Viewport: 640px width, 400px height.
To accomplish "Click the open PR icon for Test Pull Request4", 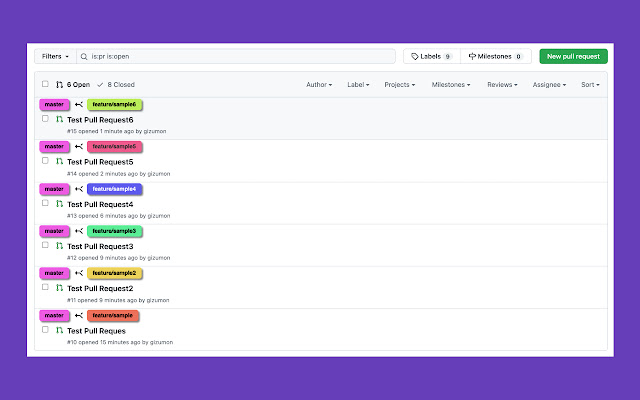I will [x=59, y=204].
